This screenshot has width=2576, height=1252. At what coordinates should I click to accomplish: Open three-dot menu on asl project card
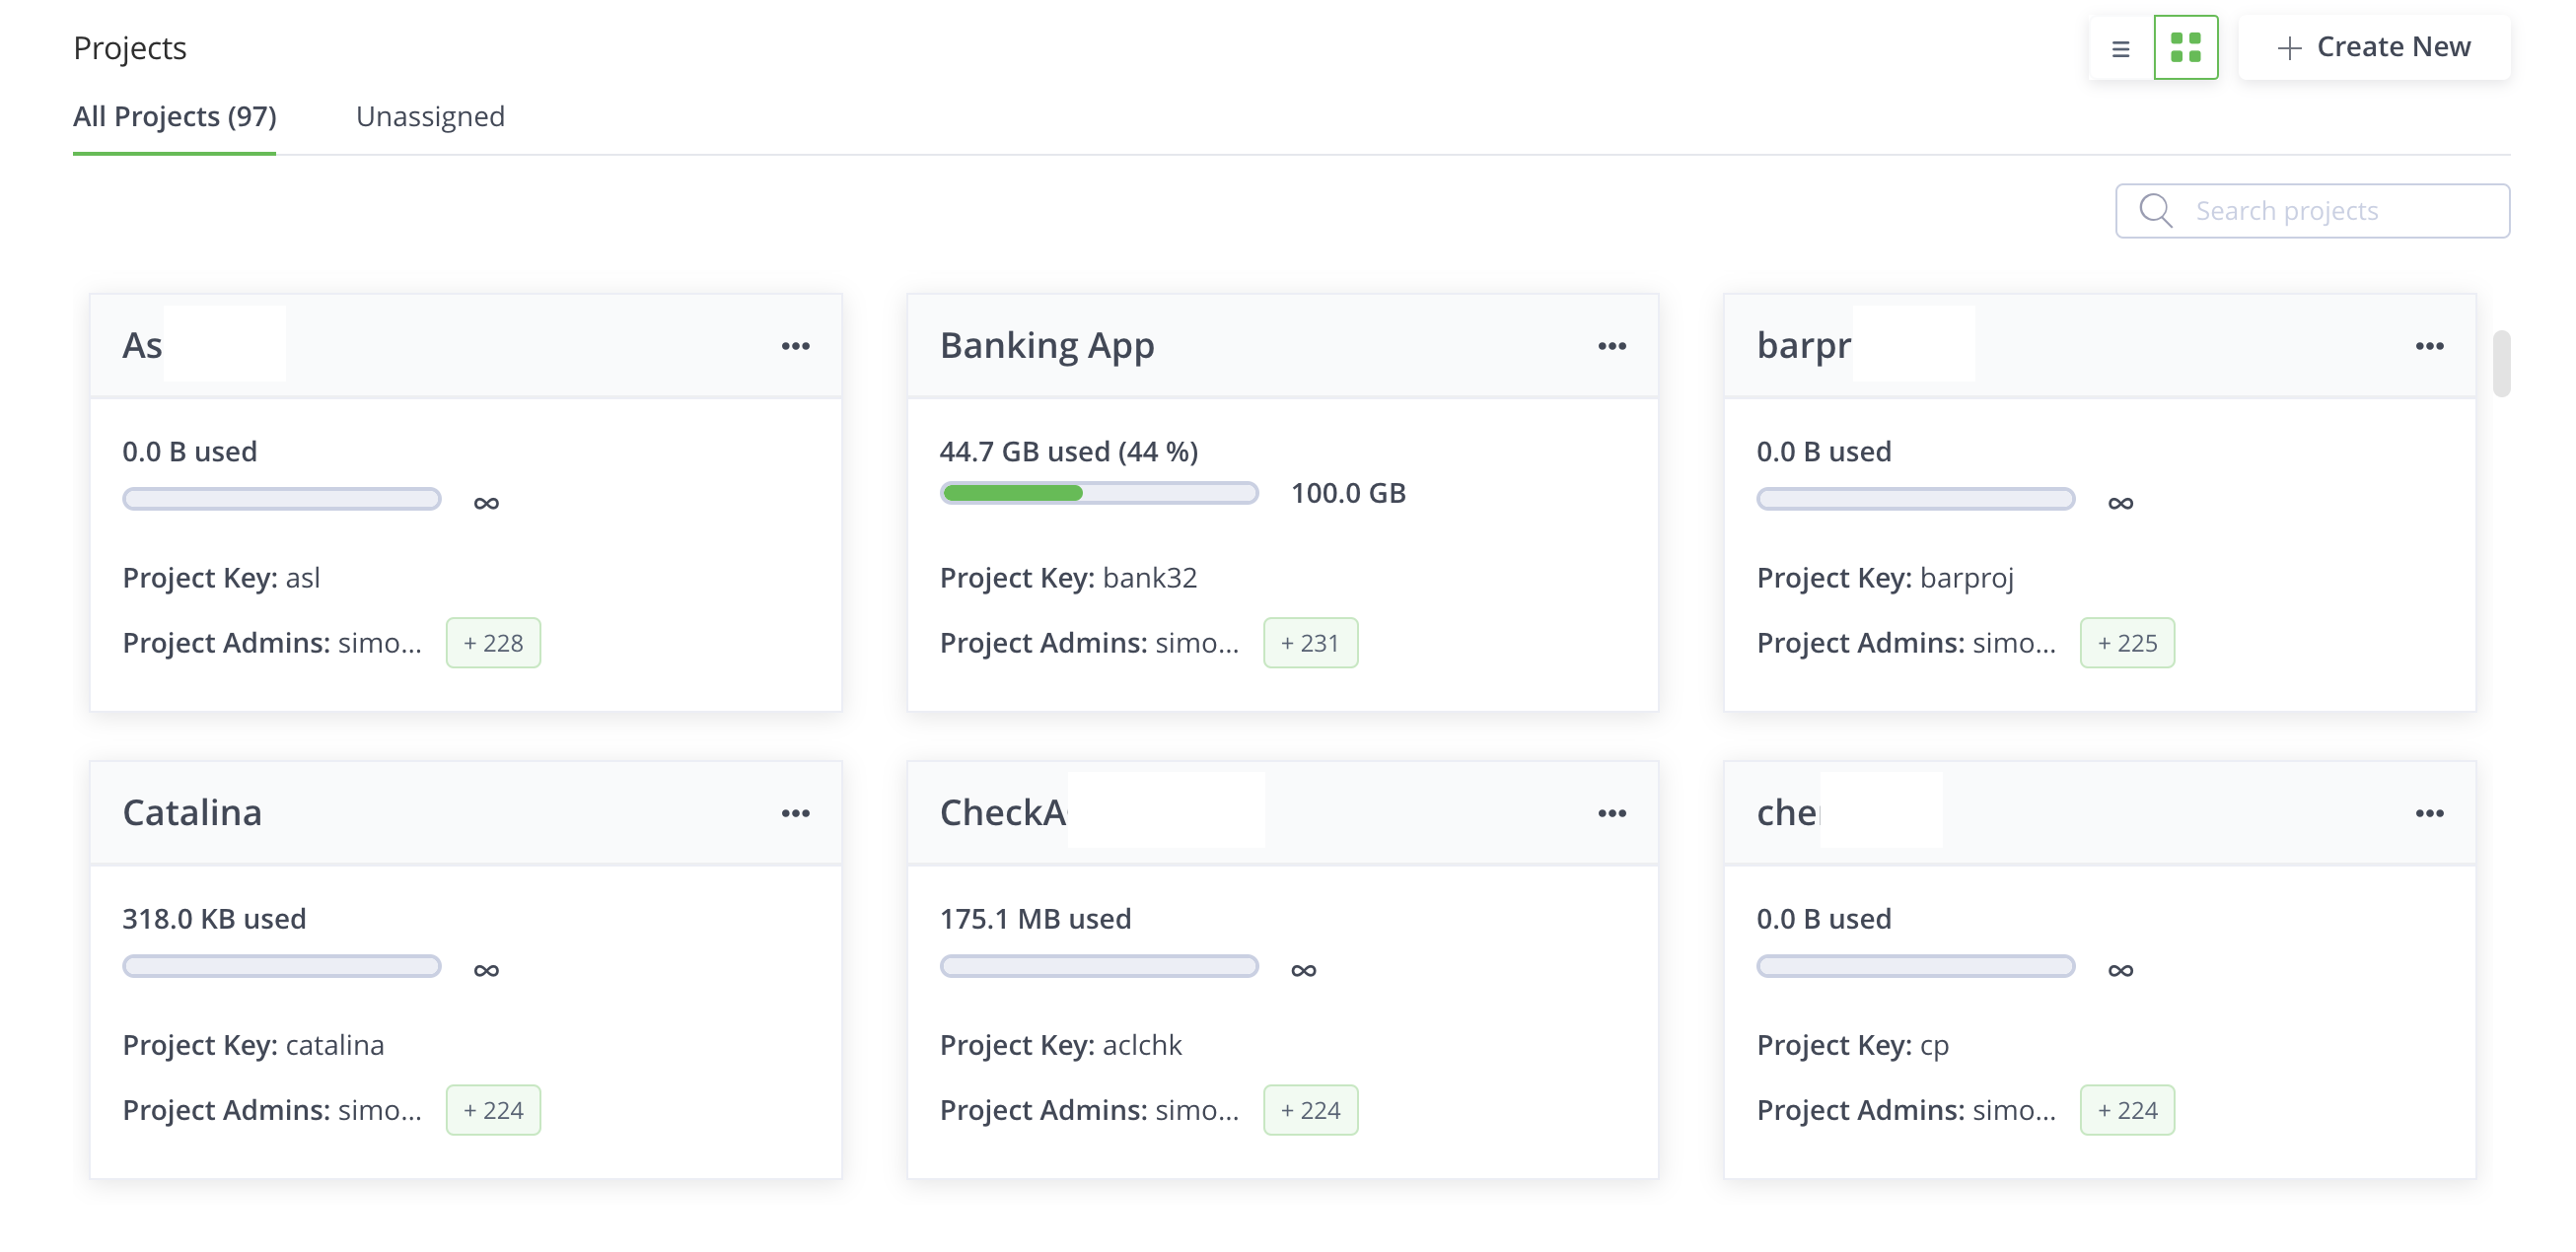[x=795, y=346]
